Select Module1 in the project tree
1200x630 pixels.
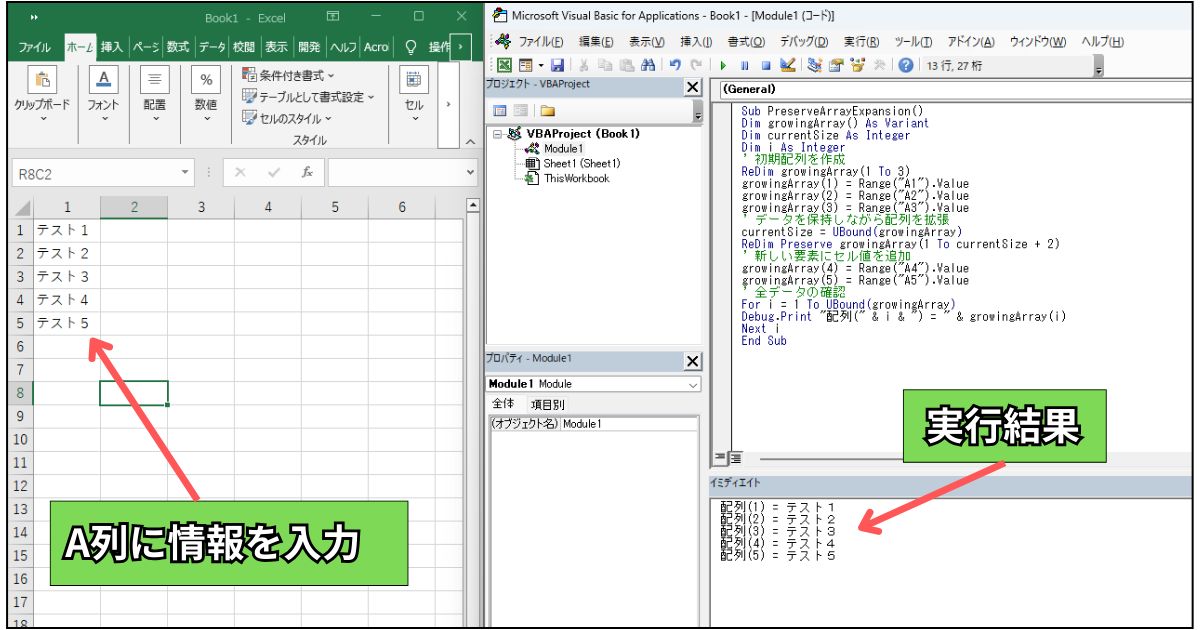[x=563, y=148]
